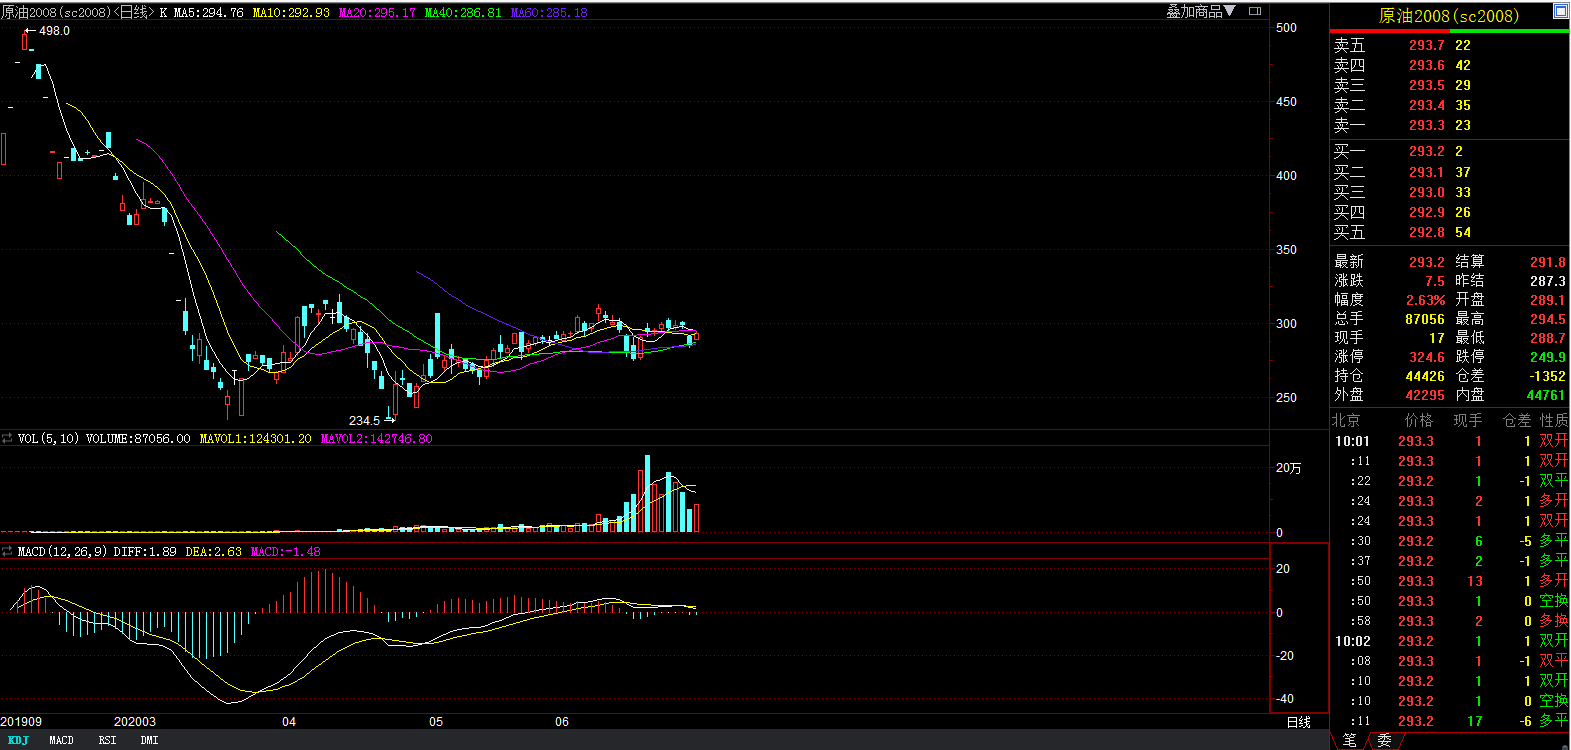Click the 仓差 value -1352
This screenshot has width=1571, height=750.
1547,376
